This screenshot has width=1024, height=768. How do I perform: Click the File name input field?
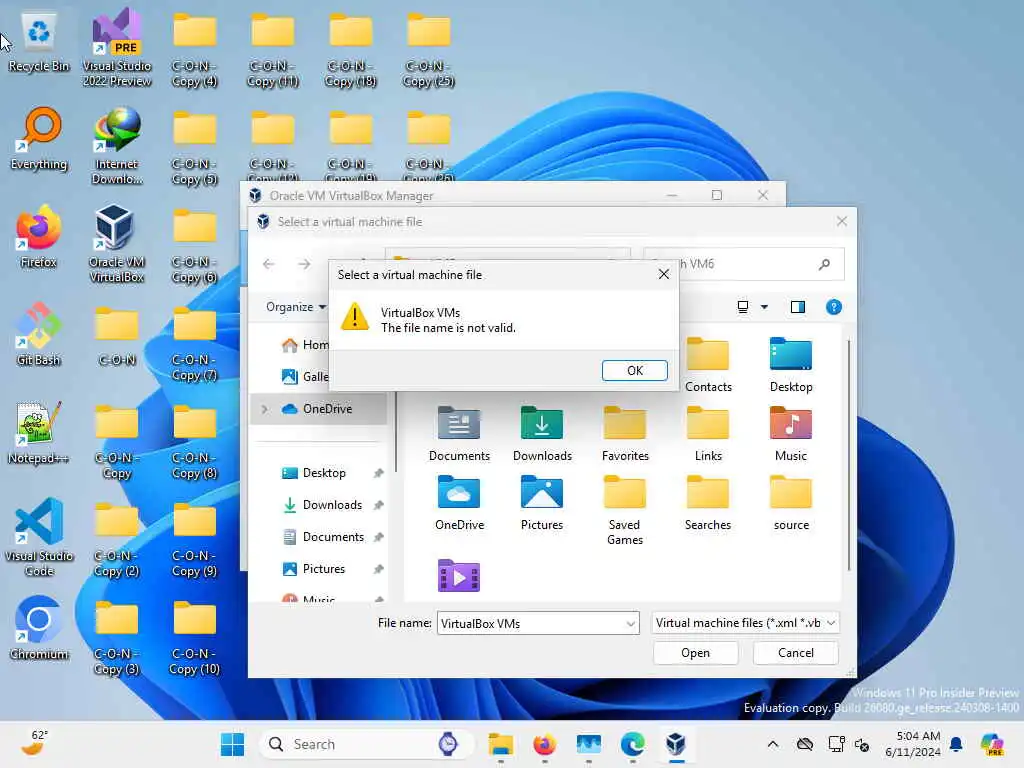pos(530,623)
